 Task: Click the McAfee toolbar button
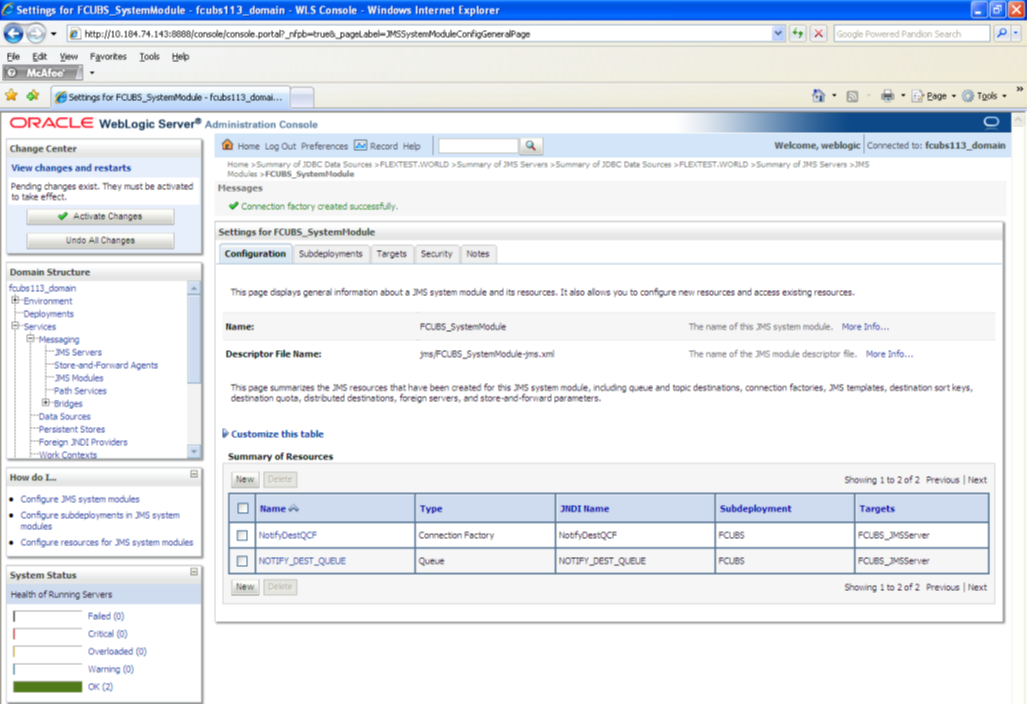43,73
